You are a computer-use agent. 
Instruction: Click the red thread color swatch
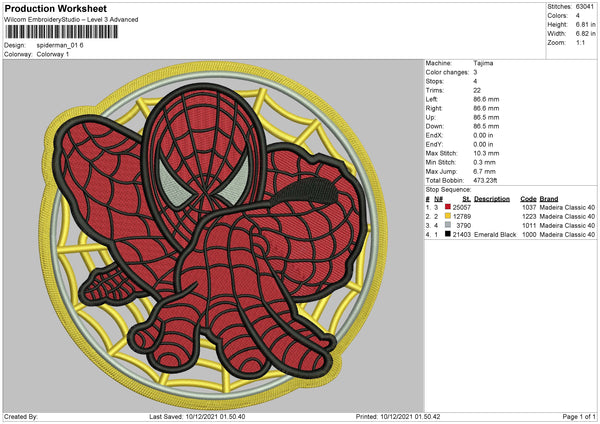coord(449,206)
